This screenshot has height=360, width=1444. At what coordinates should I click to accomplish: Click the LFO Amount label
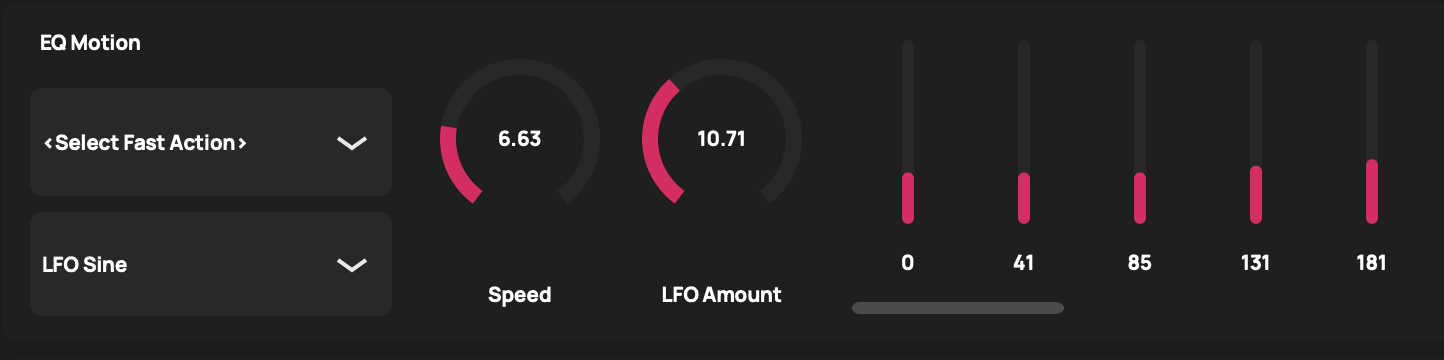[x=721, y=295]
